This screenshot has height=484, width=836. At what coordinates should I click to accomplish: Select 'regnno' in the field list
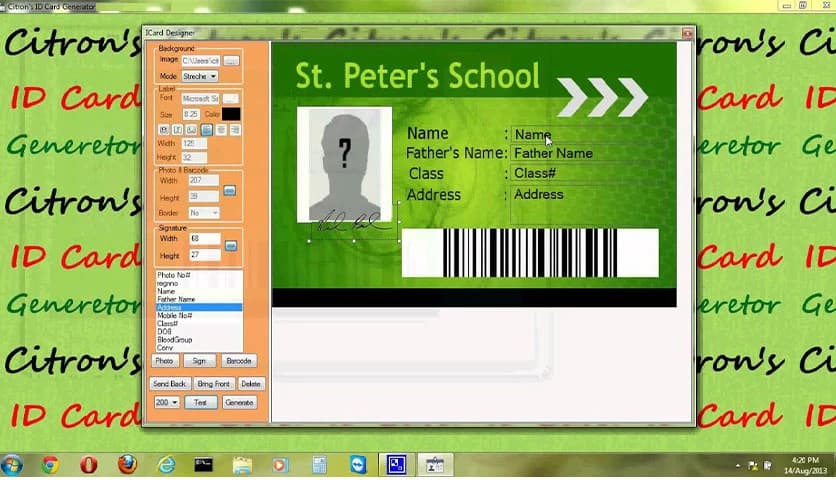click(x=198, y=284)
